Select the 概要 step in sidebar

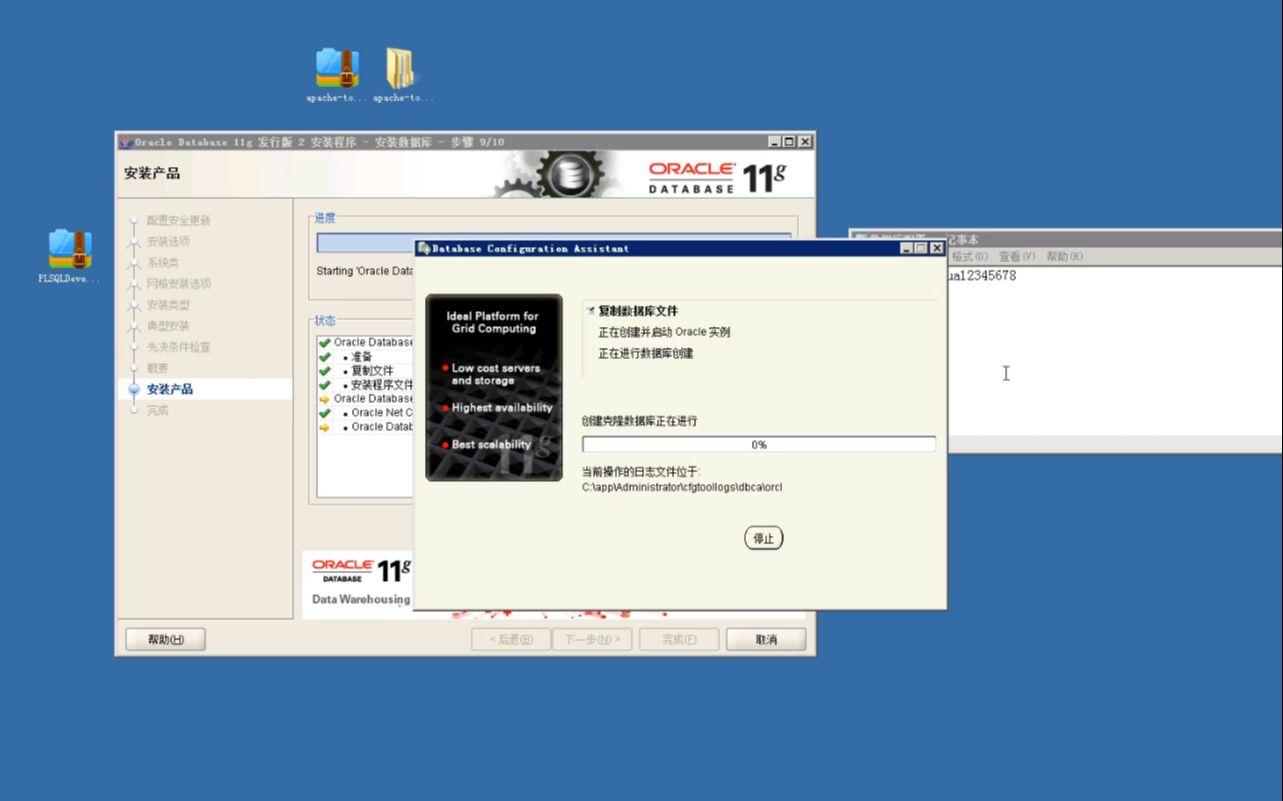click(x=157, y=368)
